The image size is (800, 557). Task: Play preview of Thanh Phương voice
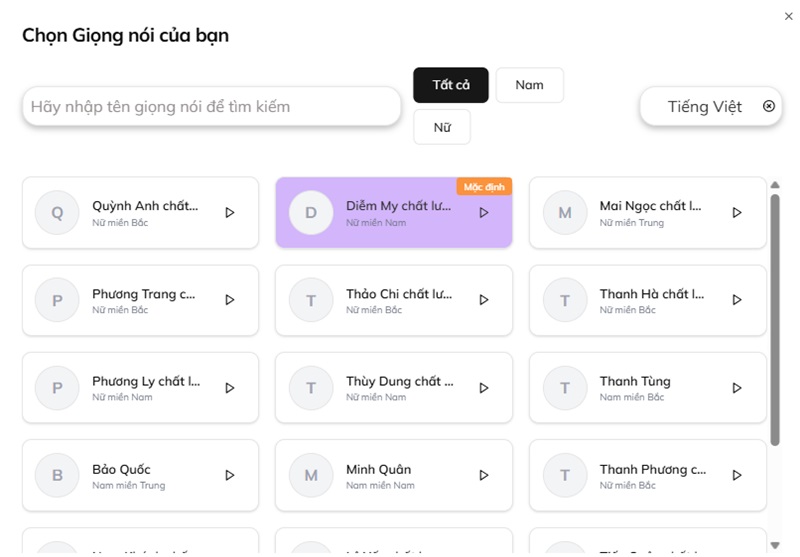(x=737, y=475)
